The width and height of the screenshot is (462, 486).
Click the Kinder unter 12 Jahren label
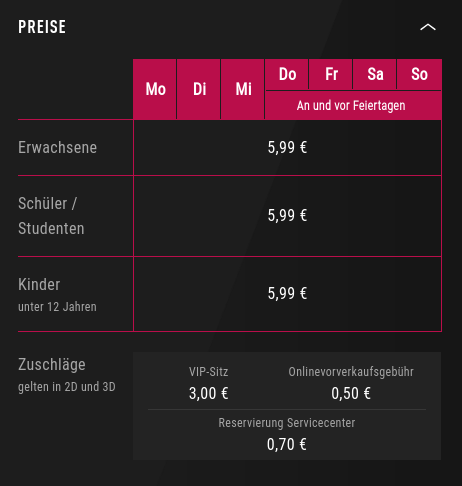click(57, 295)
